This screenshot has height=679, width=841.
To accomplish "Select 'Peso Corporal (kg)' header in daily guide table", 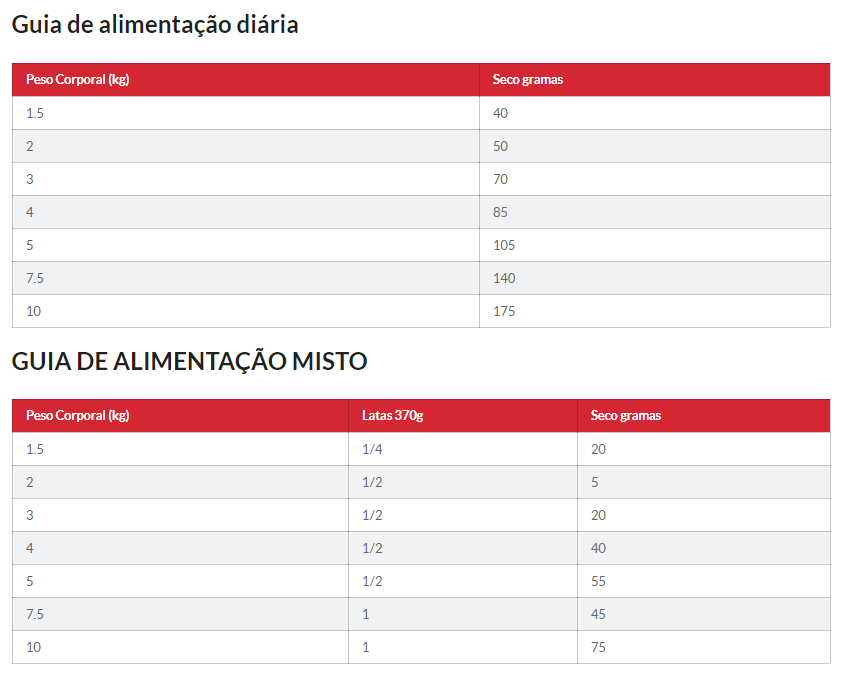I will click(77, 79).
